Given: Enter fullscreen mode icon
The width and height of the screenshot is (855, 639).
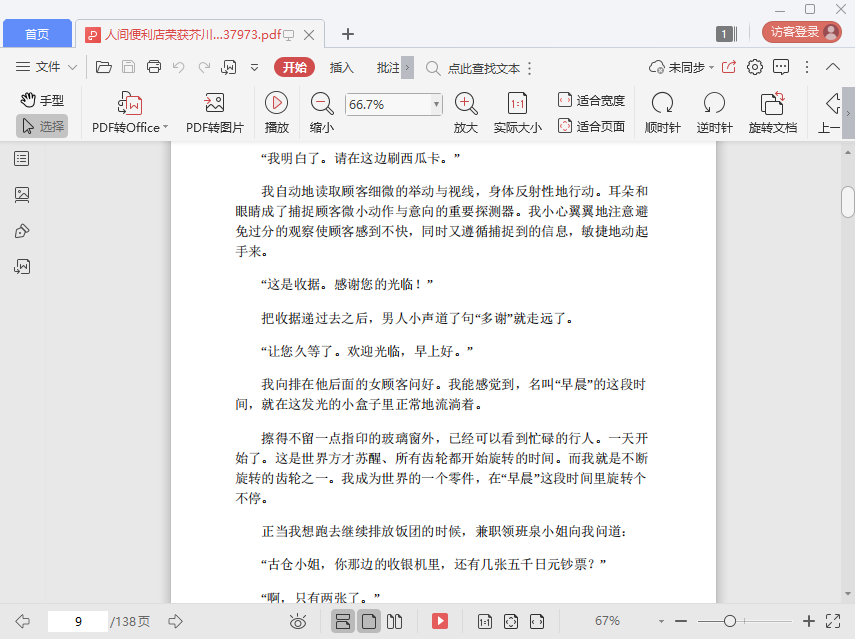Looking at the screenshot, I should [833, 621].
